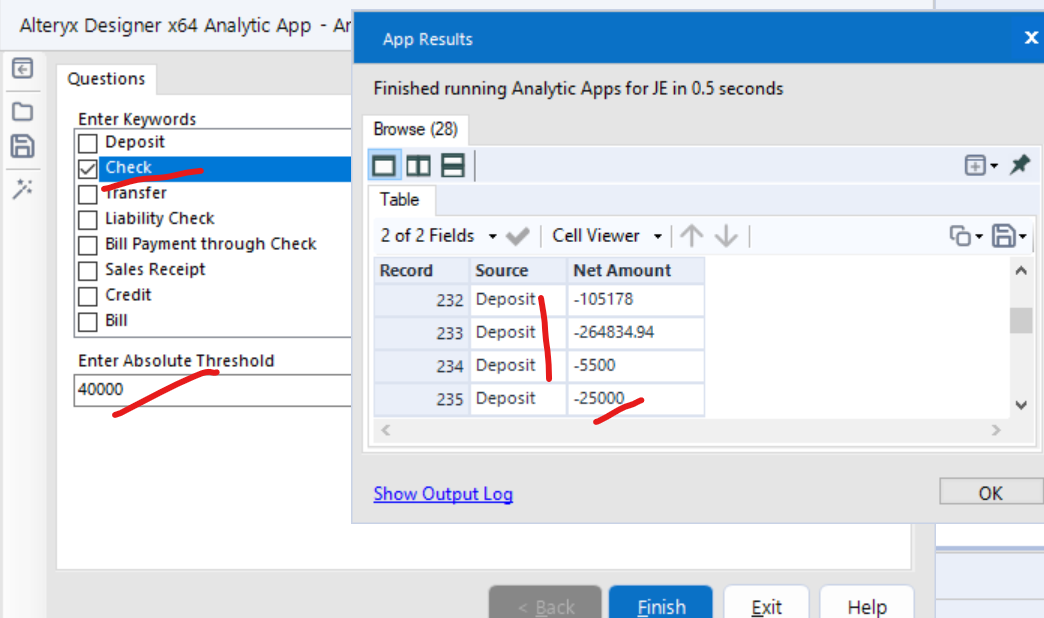Enable the Deposit keyword checkbox
1044x618 pixels.
point(87,142)
